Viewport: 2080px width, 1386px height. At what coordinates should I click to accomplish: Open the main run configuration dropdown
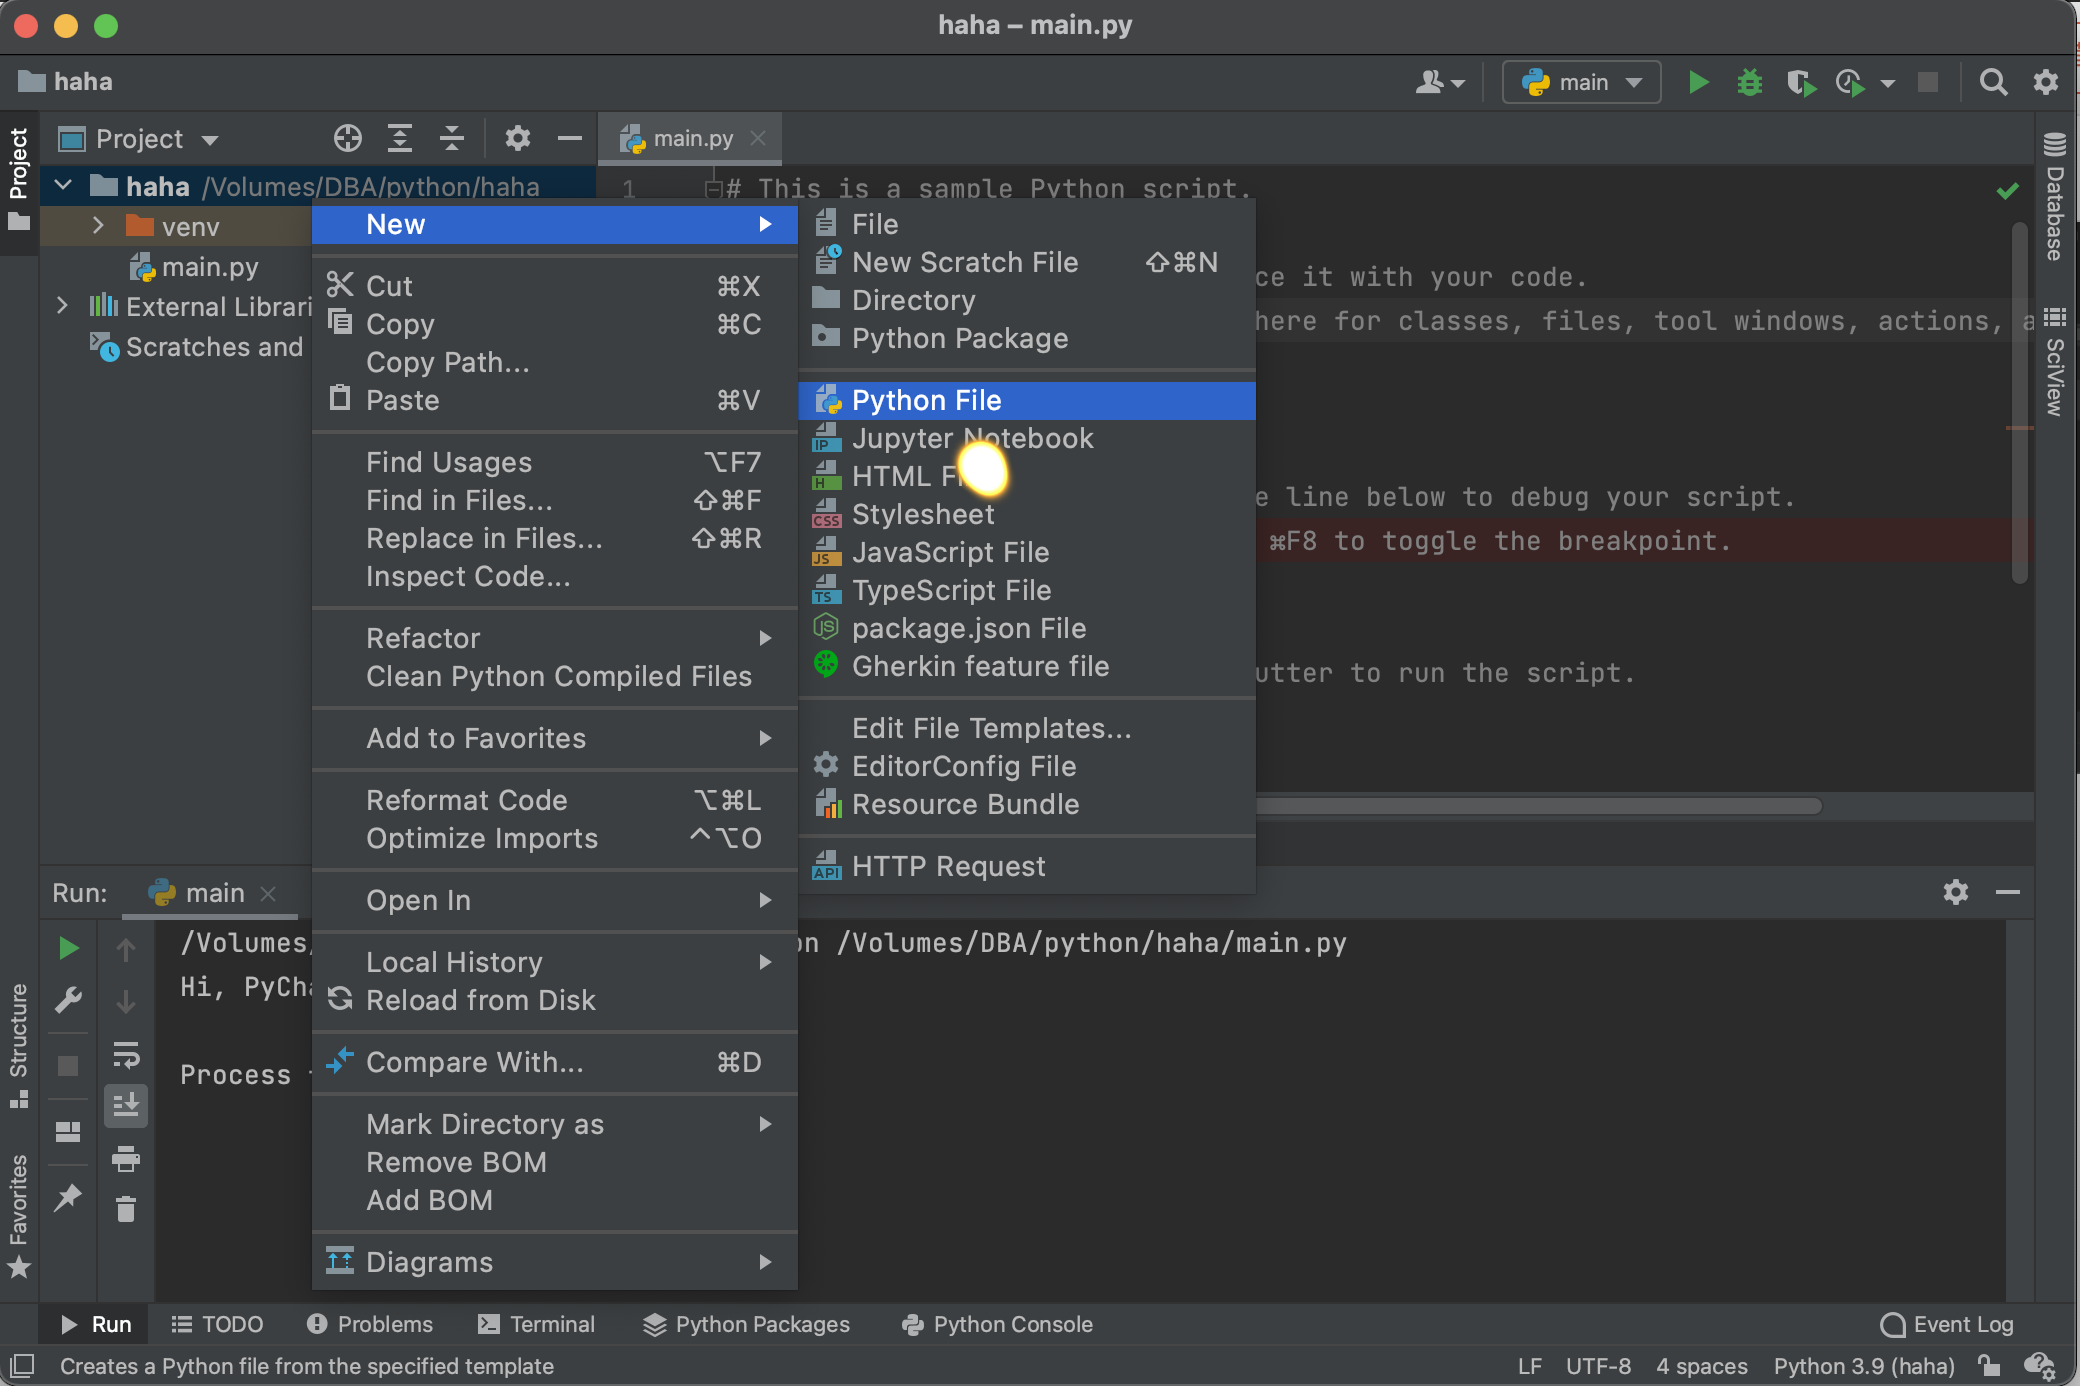tap(1581, 82)
